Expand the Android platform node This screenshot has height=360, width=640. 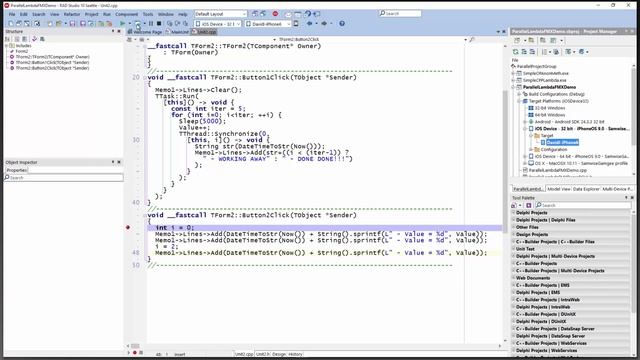click(525, 122)
